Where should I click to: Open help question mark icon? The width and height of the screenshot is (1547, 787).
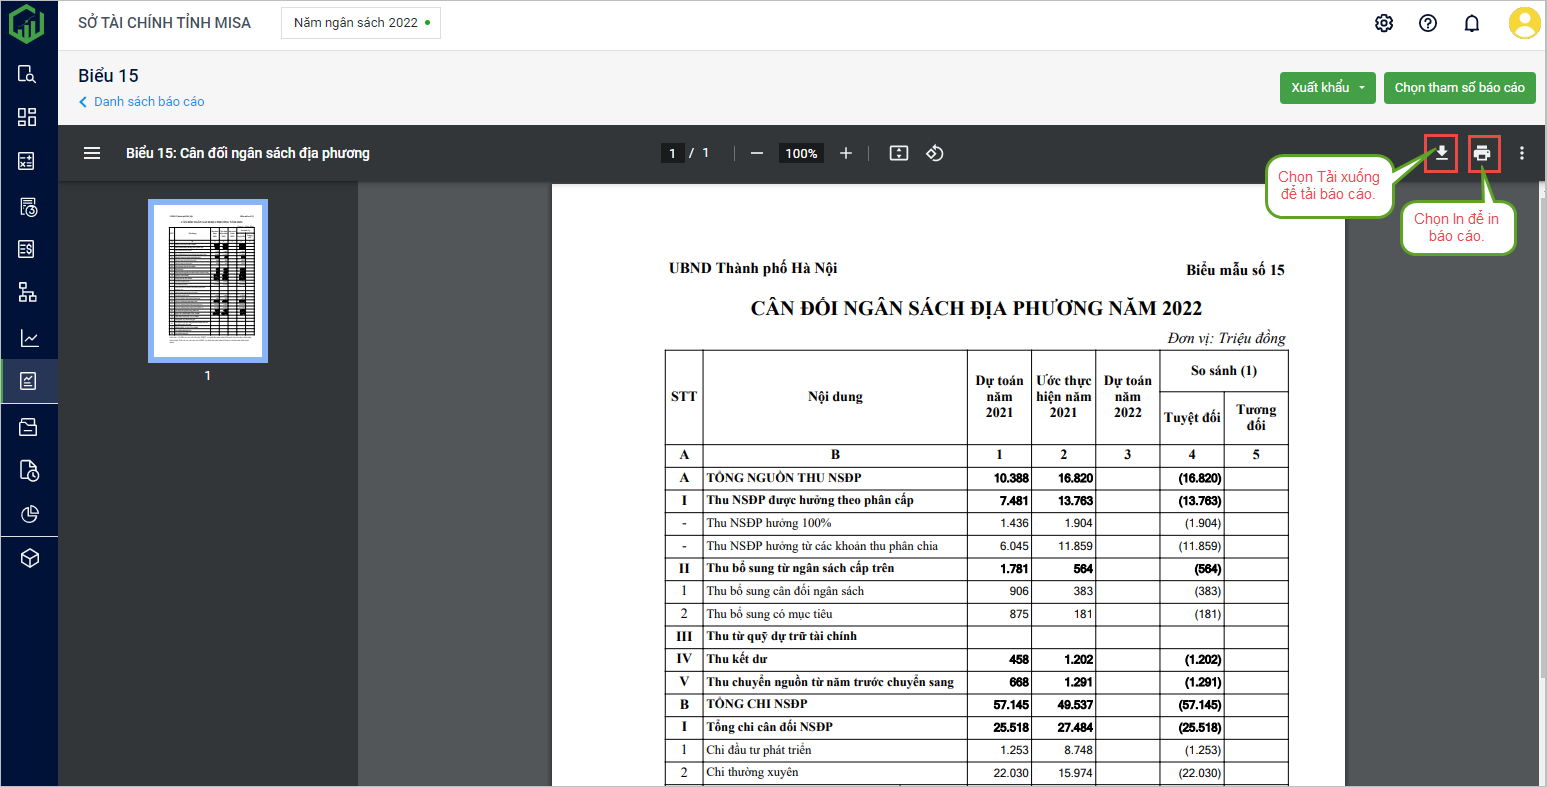pos(1428,23)
